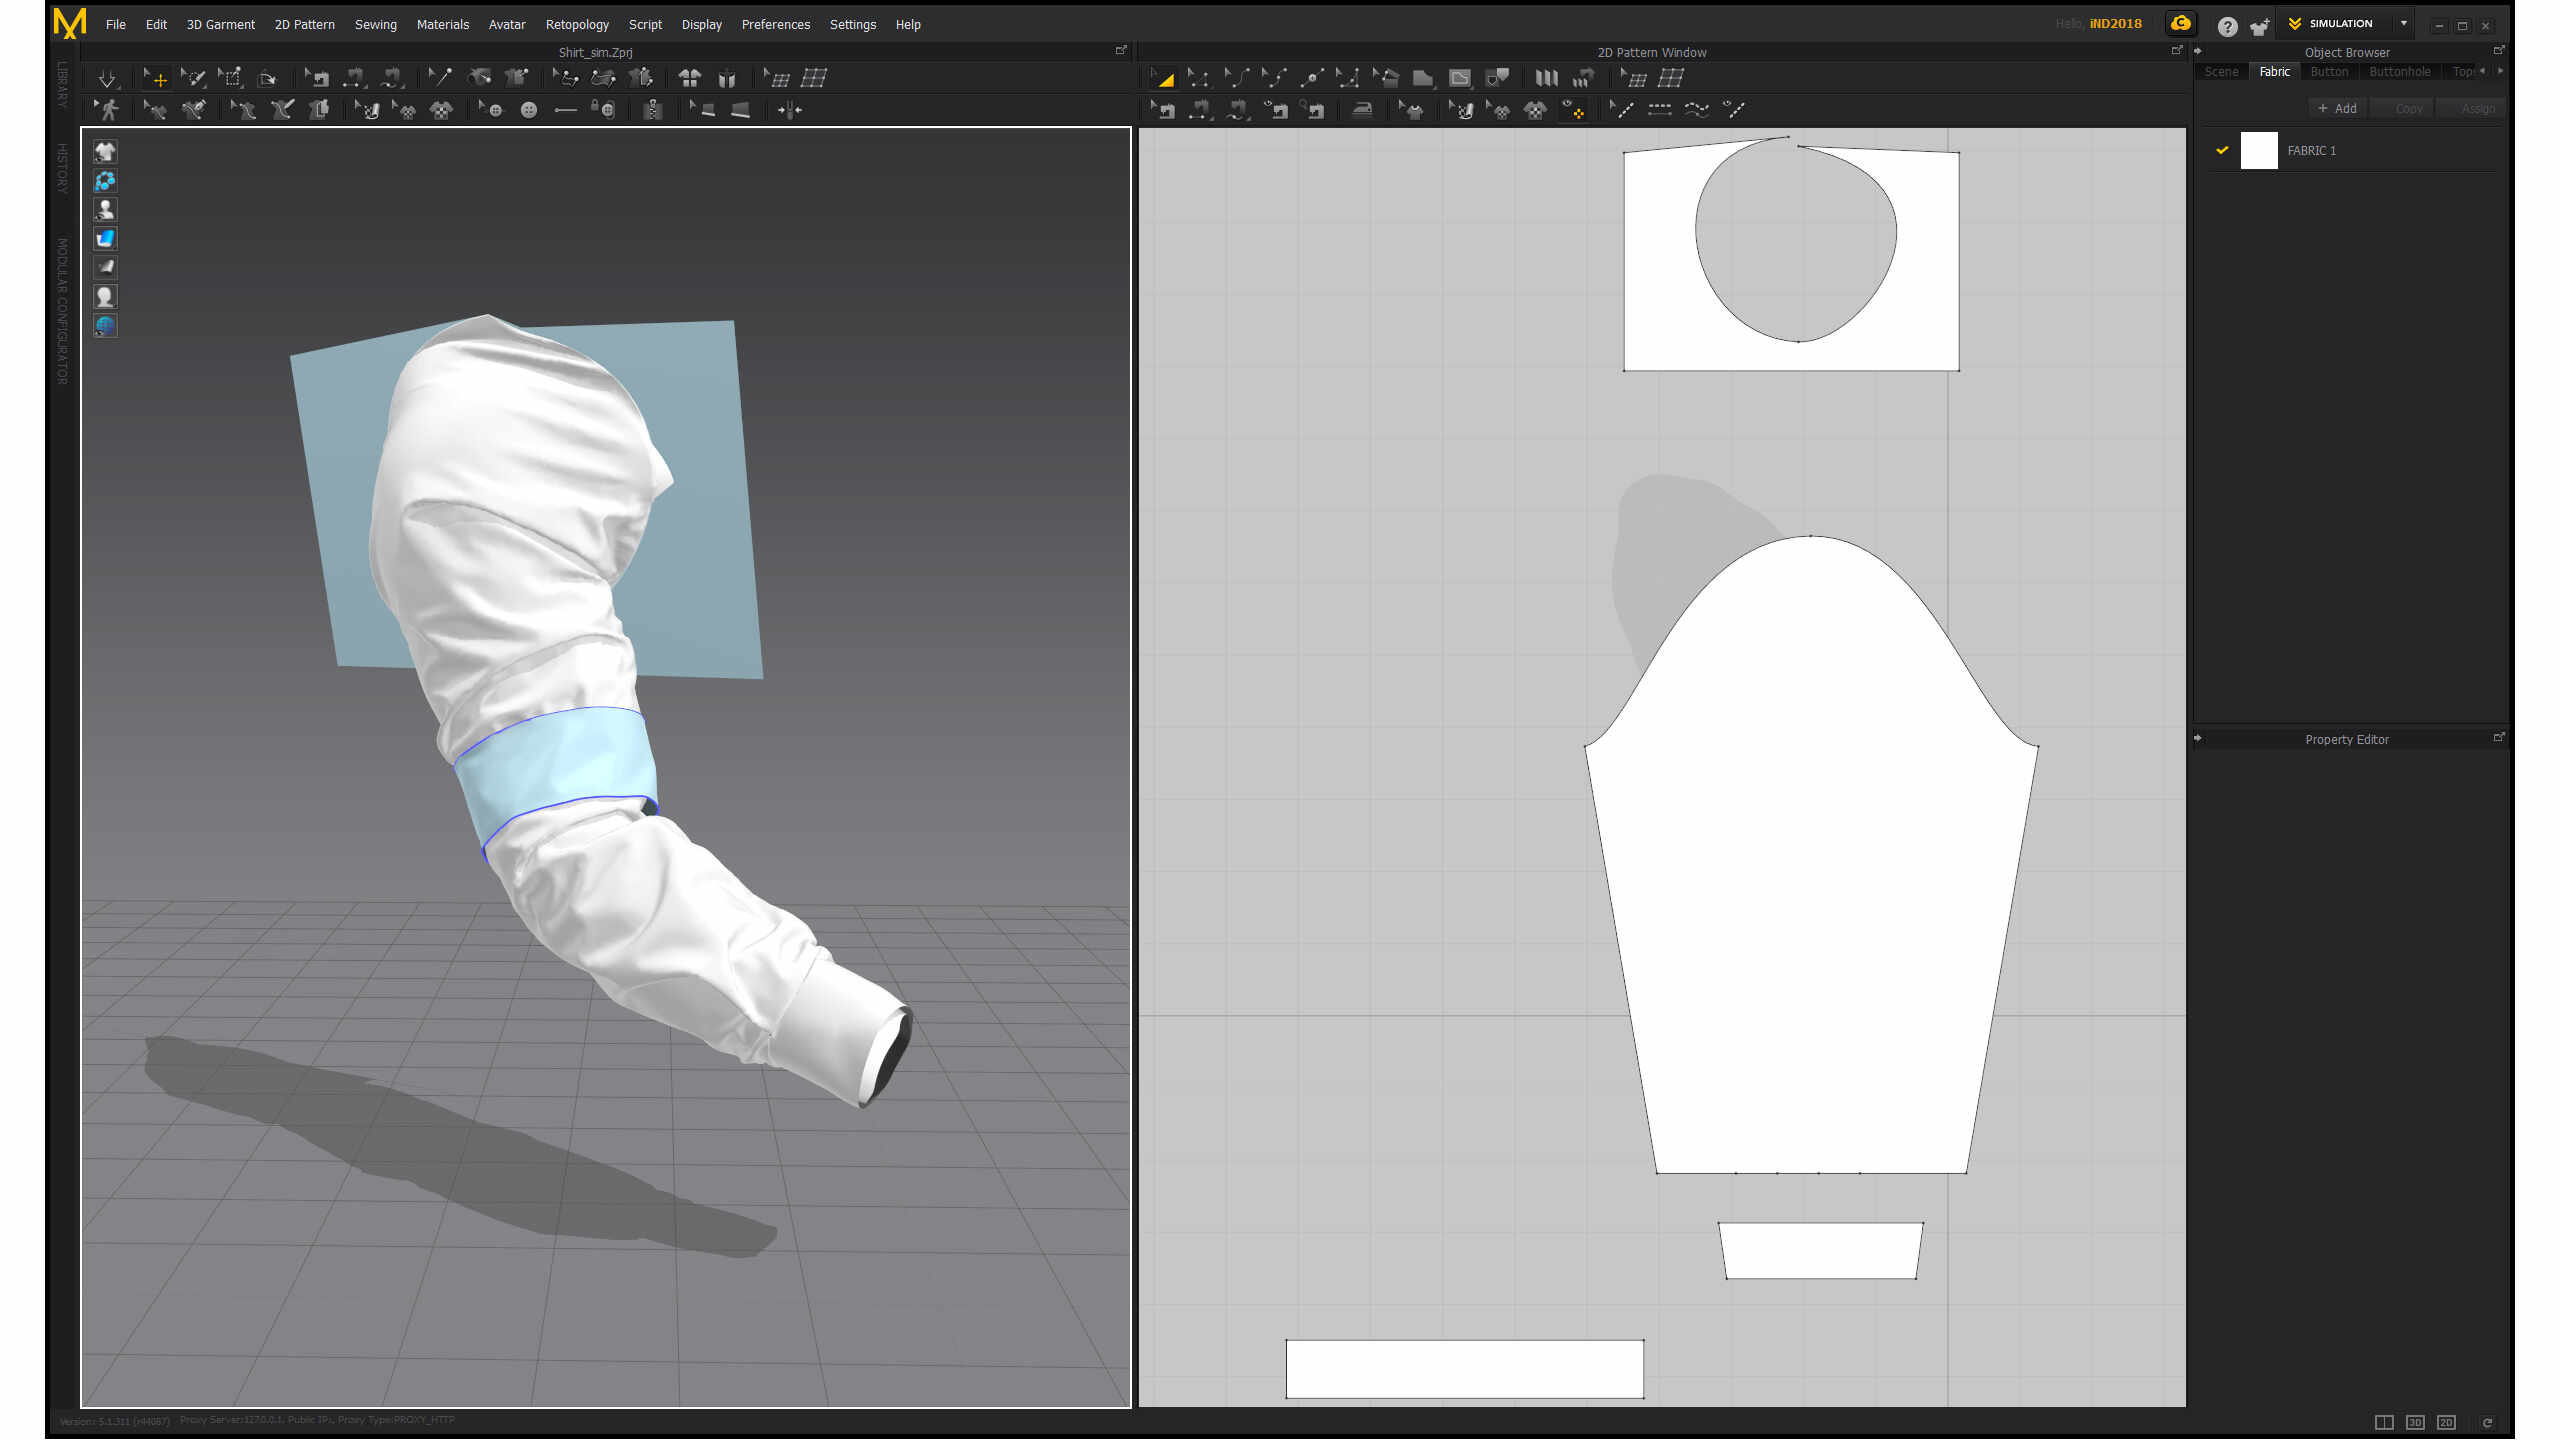2560x1440 pixels.
Task: Undock the 2D Pattern Window popout icon
Action: click(x=2177, y=50)
